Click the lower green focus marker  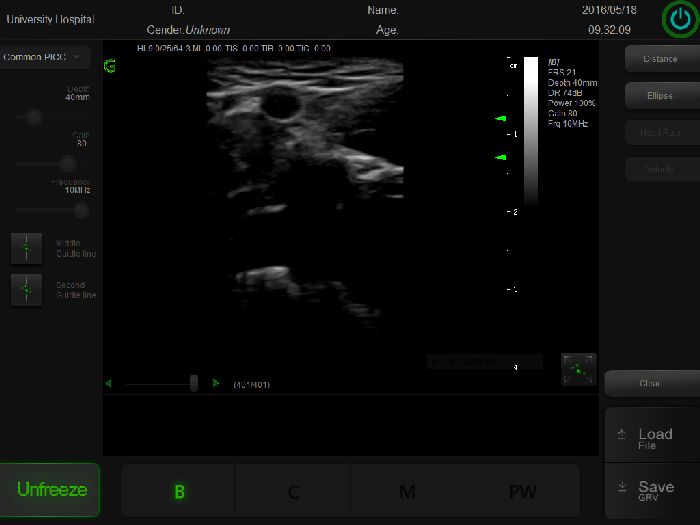(x=501, y=157)
